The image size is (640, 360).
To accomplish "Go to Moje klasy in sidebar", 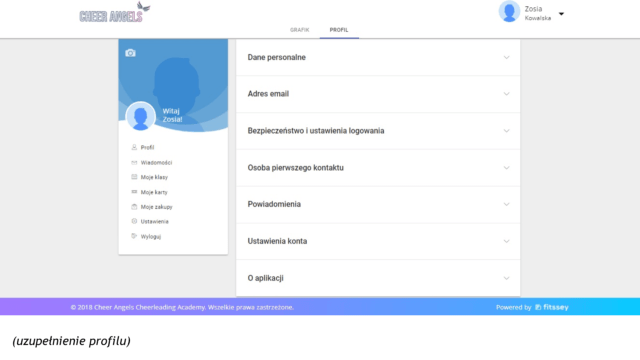I will 154,177.
